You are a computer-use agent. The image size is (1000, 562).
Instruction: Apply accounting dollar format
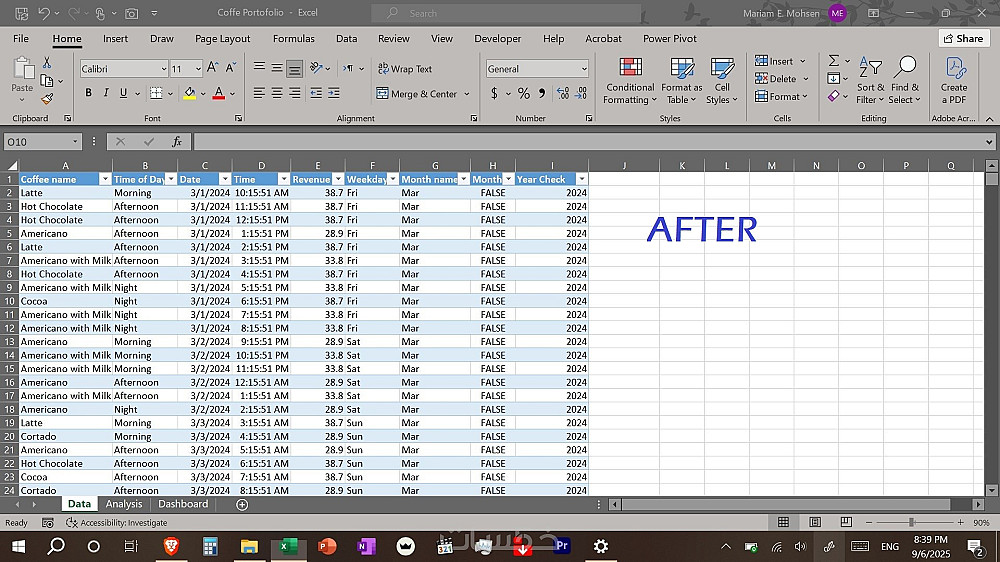pyautogui.click(x=494, y=93)
